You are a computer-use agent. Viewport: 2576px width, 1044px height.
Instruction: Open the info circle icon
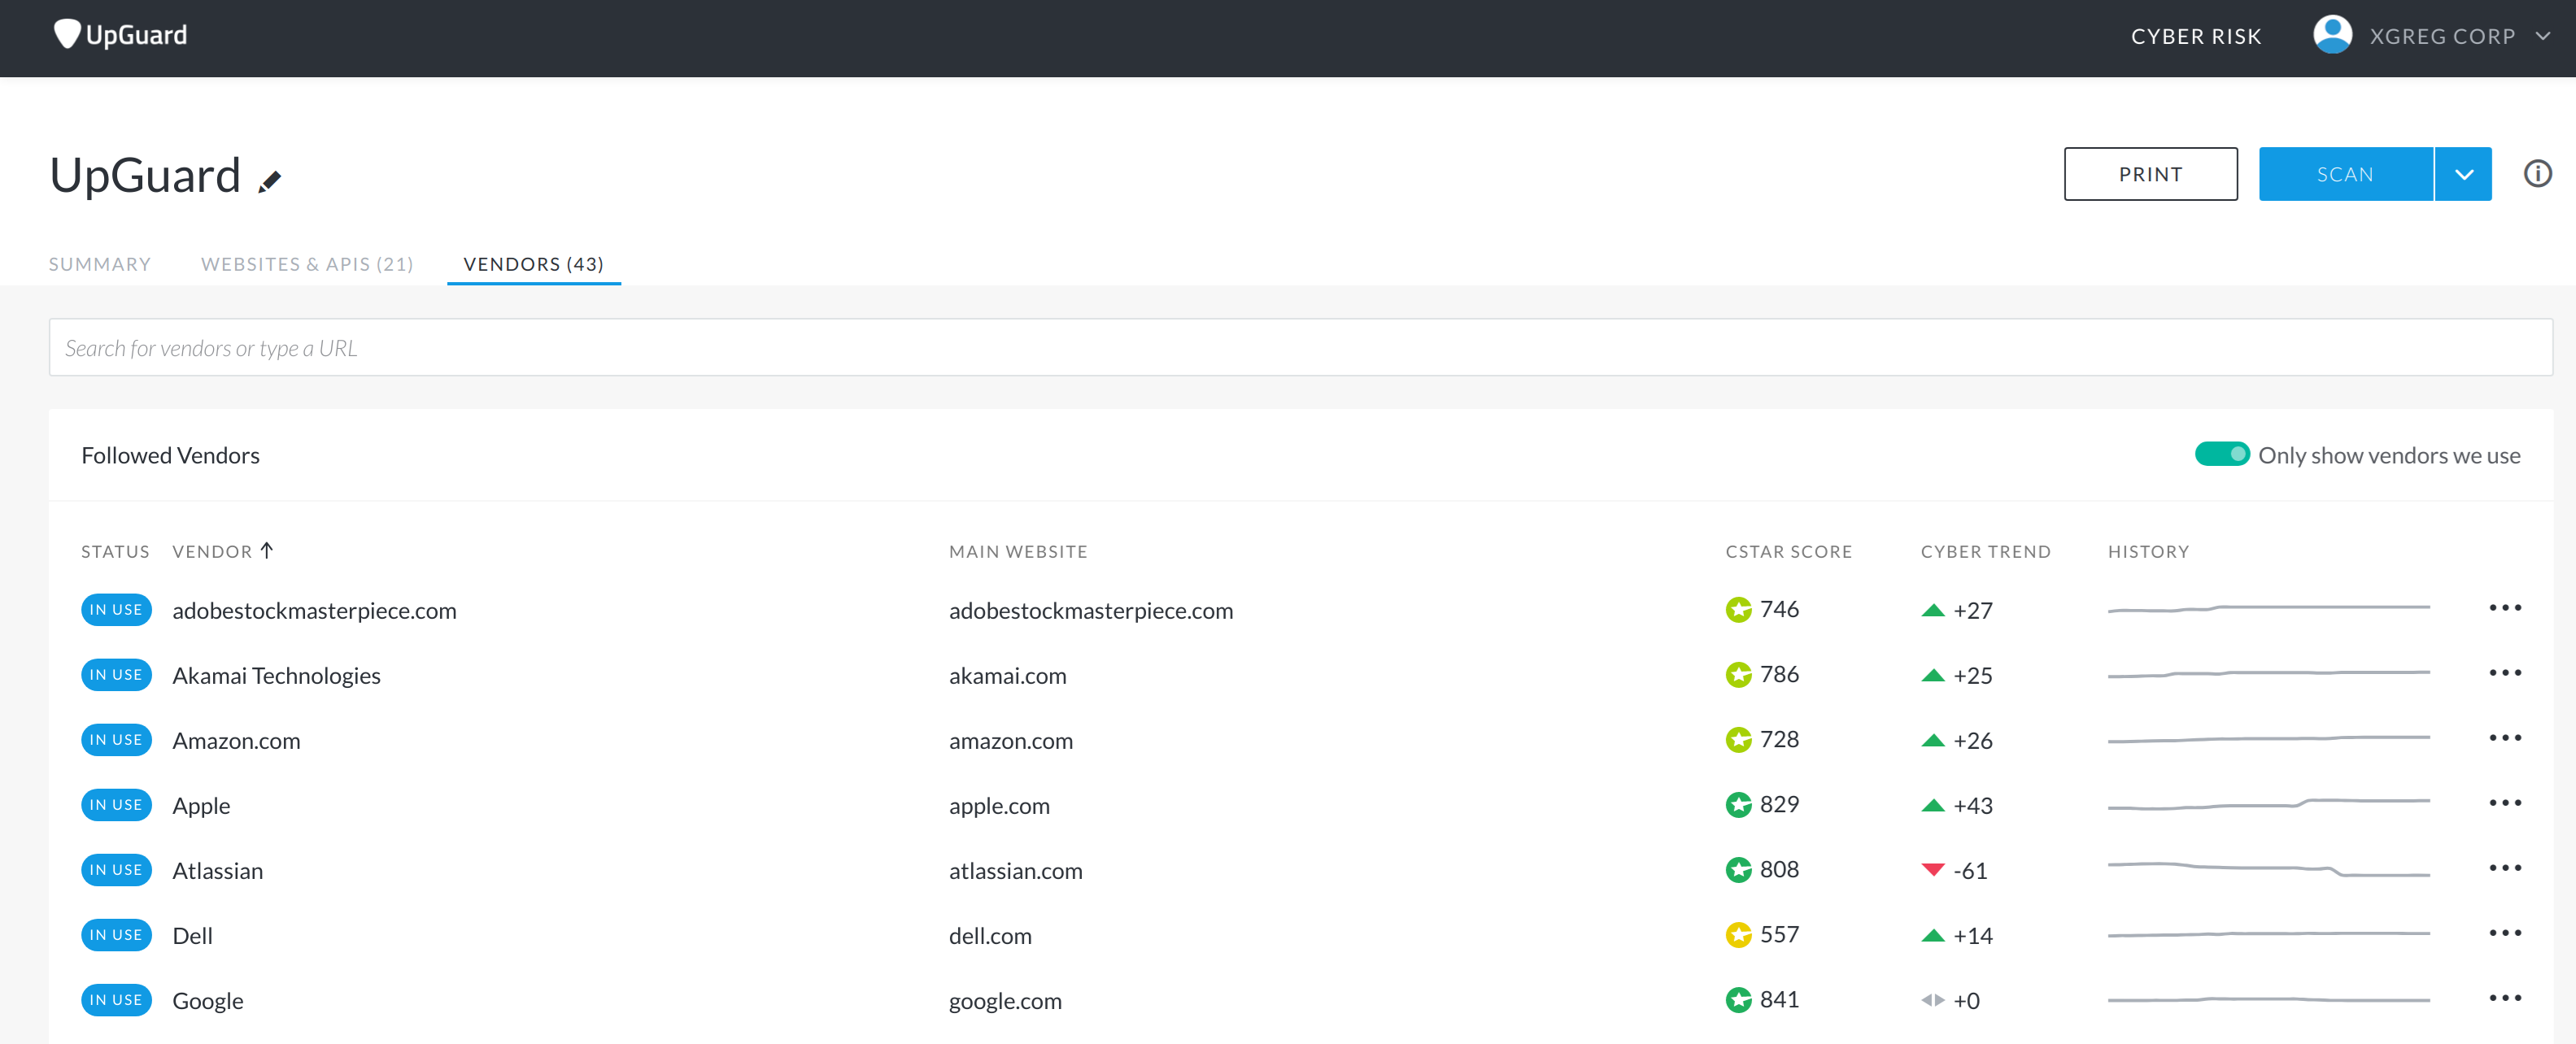tap(2537, 174)
